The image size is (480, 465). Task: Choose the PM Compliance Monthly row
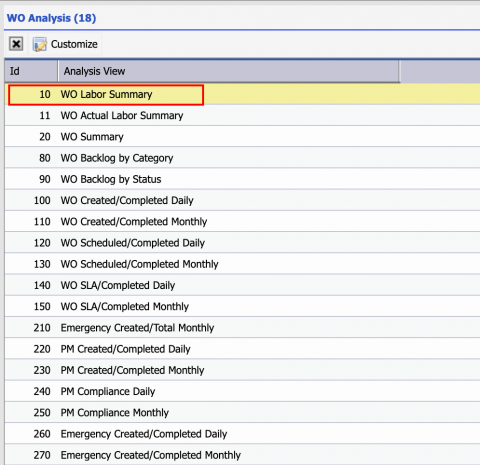(242, 413)
